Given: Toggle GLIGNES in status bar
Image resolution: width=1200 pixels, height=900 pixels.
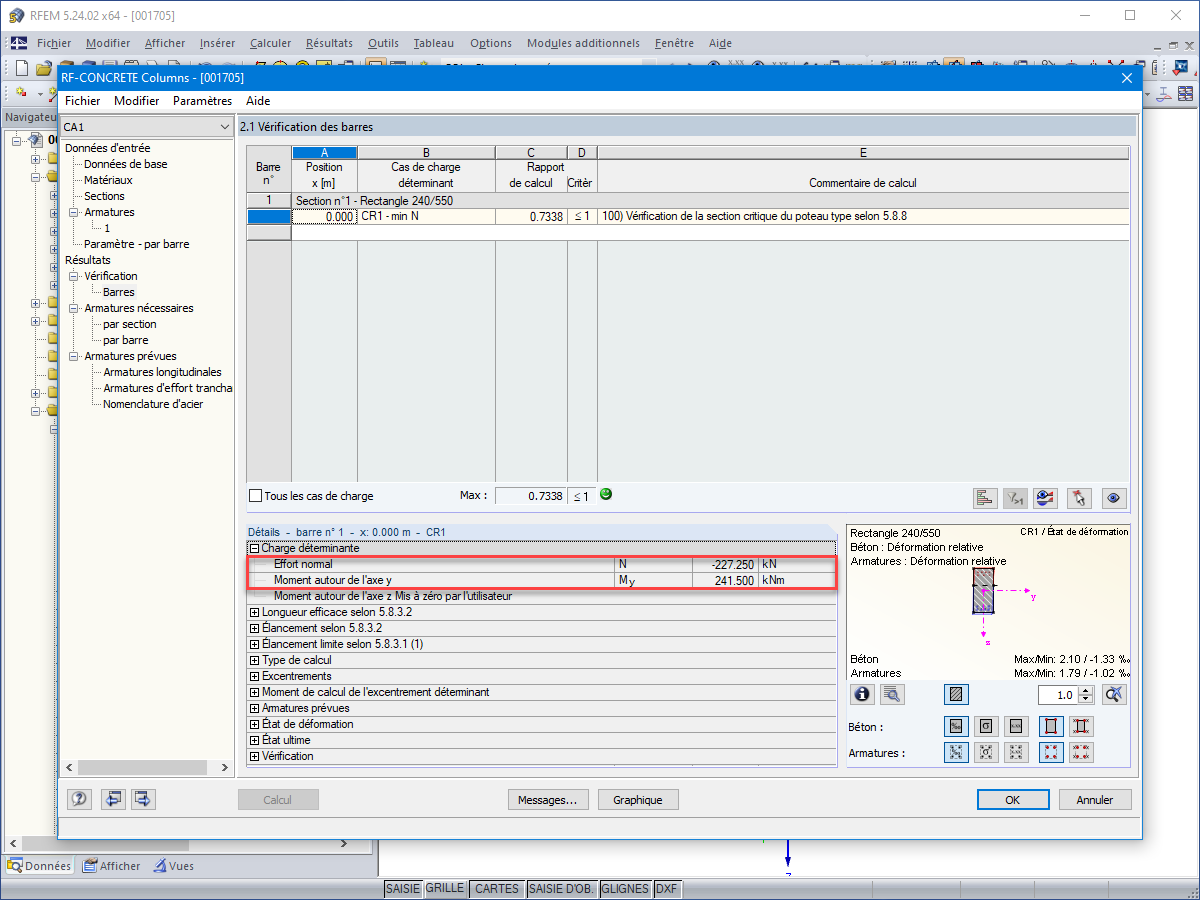Looking at the screenshot, I should (x=626, y=889).
